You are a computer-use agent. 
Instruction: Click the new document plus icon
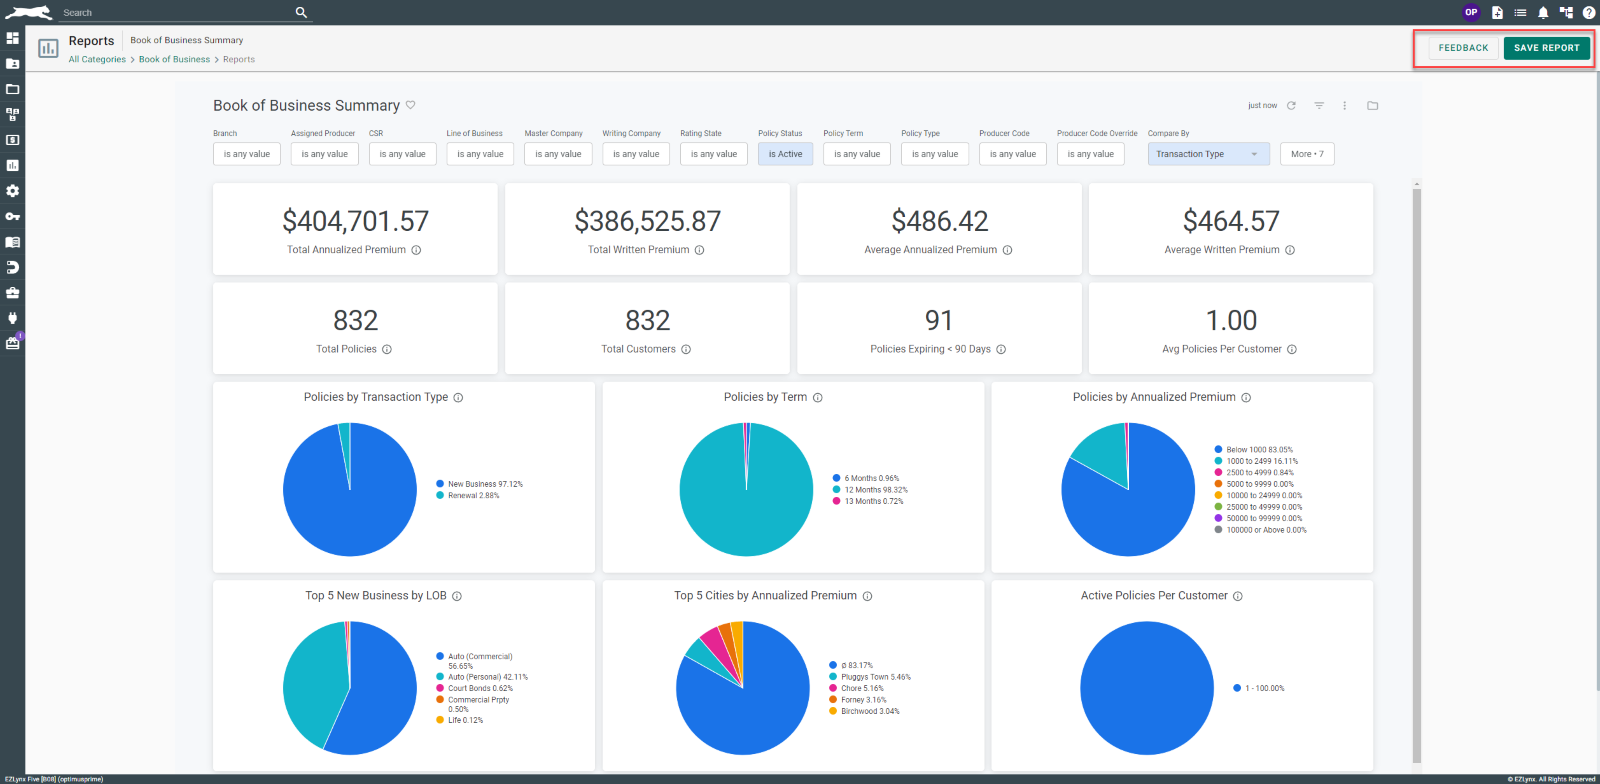(1497, 12)
